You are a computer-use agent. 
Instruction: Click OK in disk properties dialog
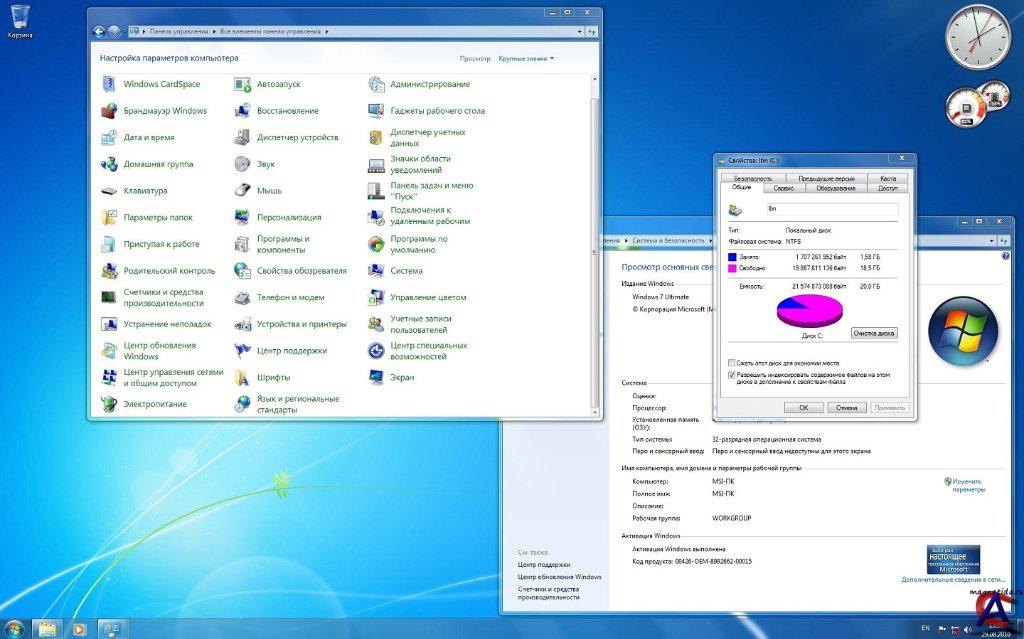[803, 408]
